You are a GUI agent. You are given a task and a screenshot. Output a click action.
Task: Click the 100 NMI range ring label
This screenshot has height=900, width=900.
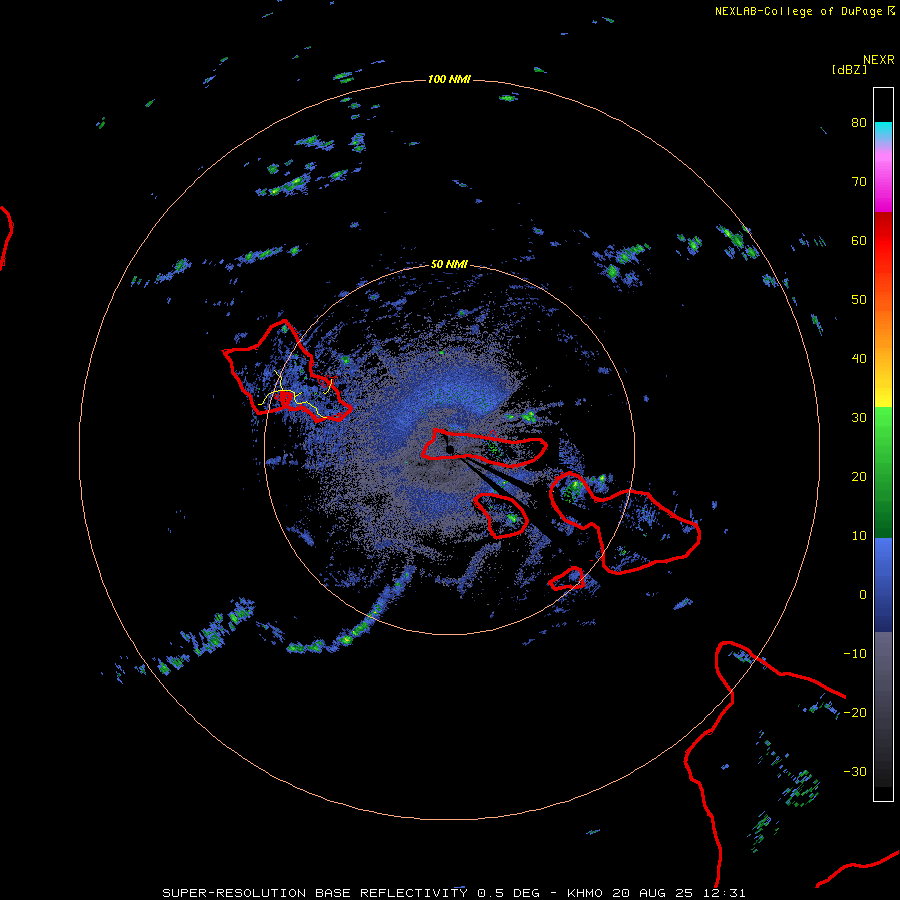pyautogui.click(x=449, y=79)
